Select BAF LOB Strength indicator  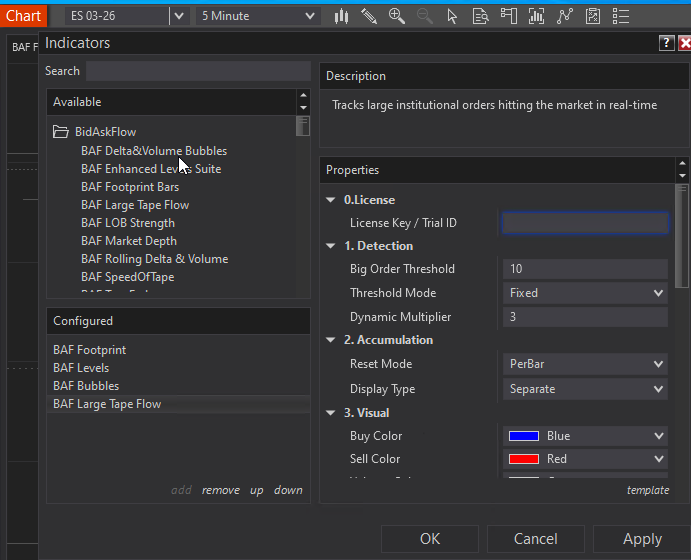pos(128,223)
